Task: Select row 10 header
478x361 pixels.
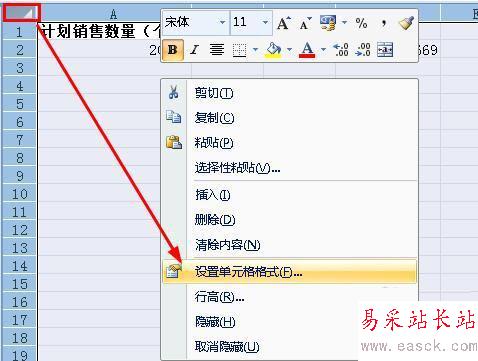Action: (19, 194)
